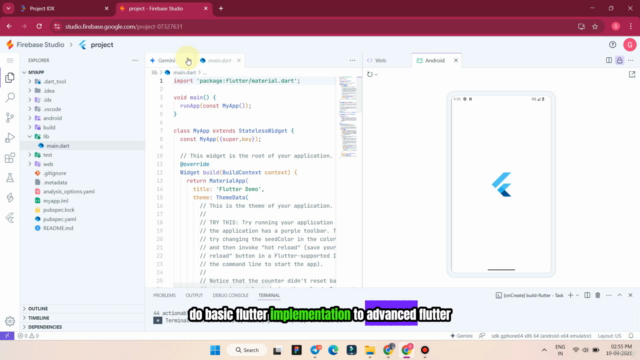
Task: Open terminal panel more actions
Action: (x=609, y=295)
